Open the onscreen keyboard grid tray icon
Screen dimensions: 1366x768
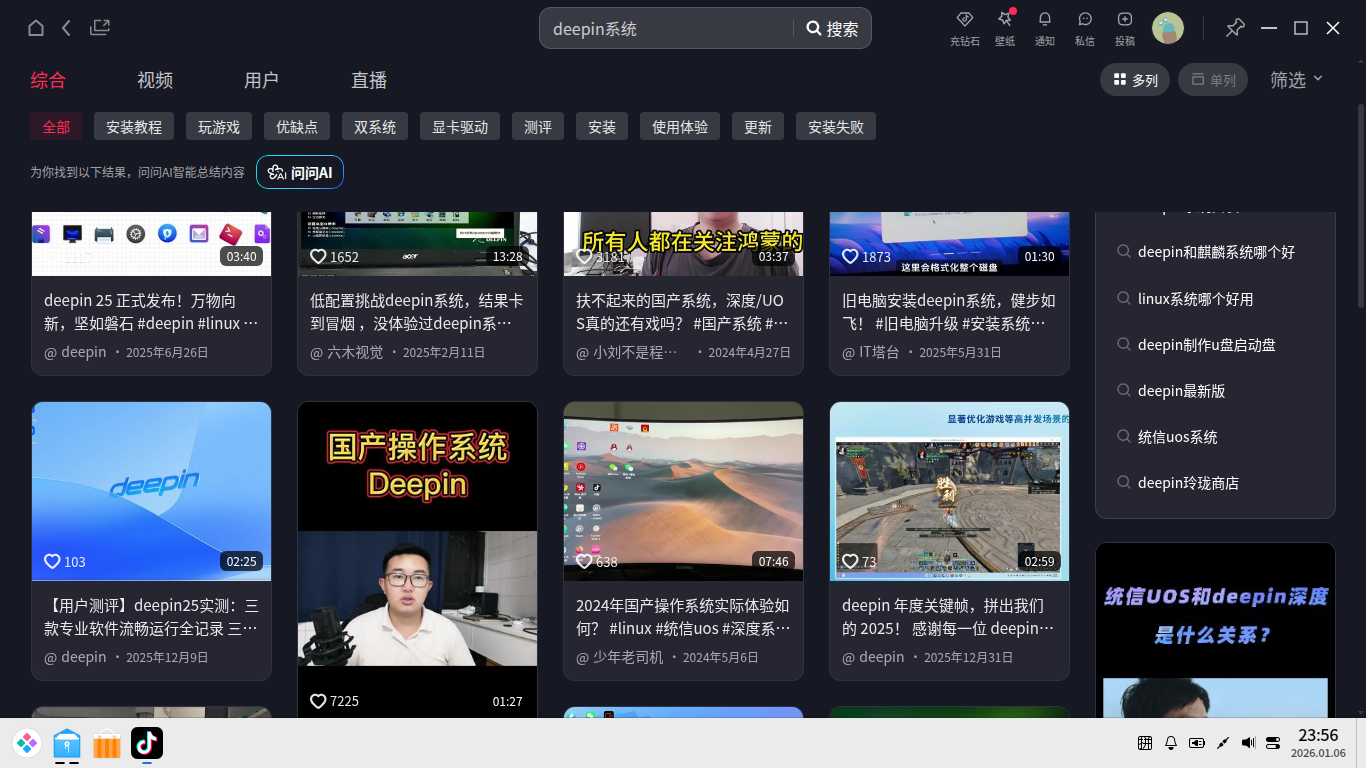point(1145,743)
